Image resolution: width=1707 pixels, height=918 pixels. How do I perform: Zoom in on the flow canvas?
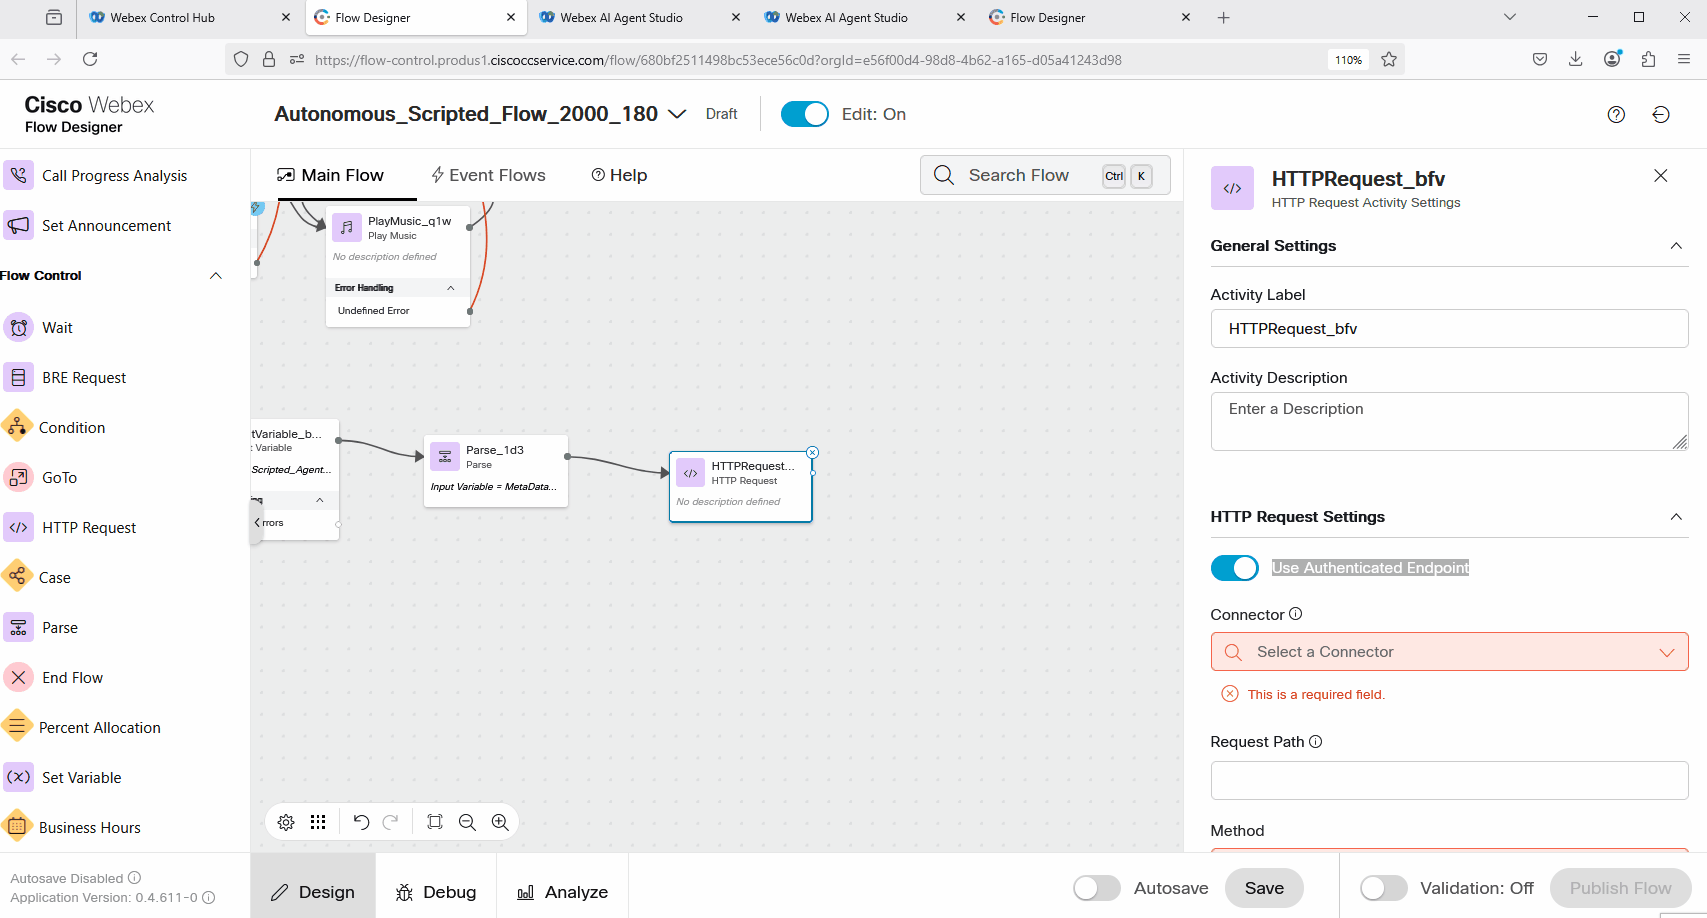point(500,822)
